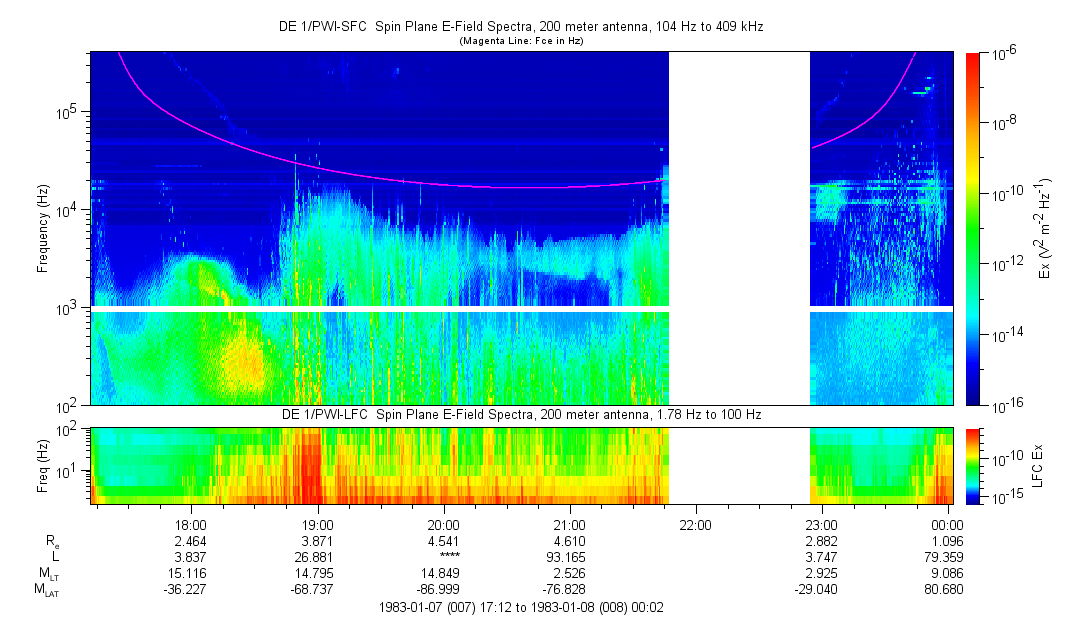Click the Ex units color bar label
The image size is (1083, 620).
click(x=1047, y=228)
